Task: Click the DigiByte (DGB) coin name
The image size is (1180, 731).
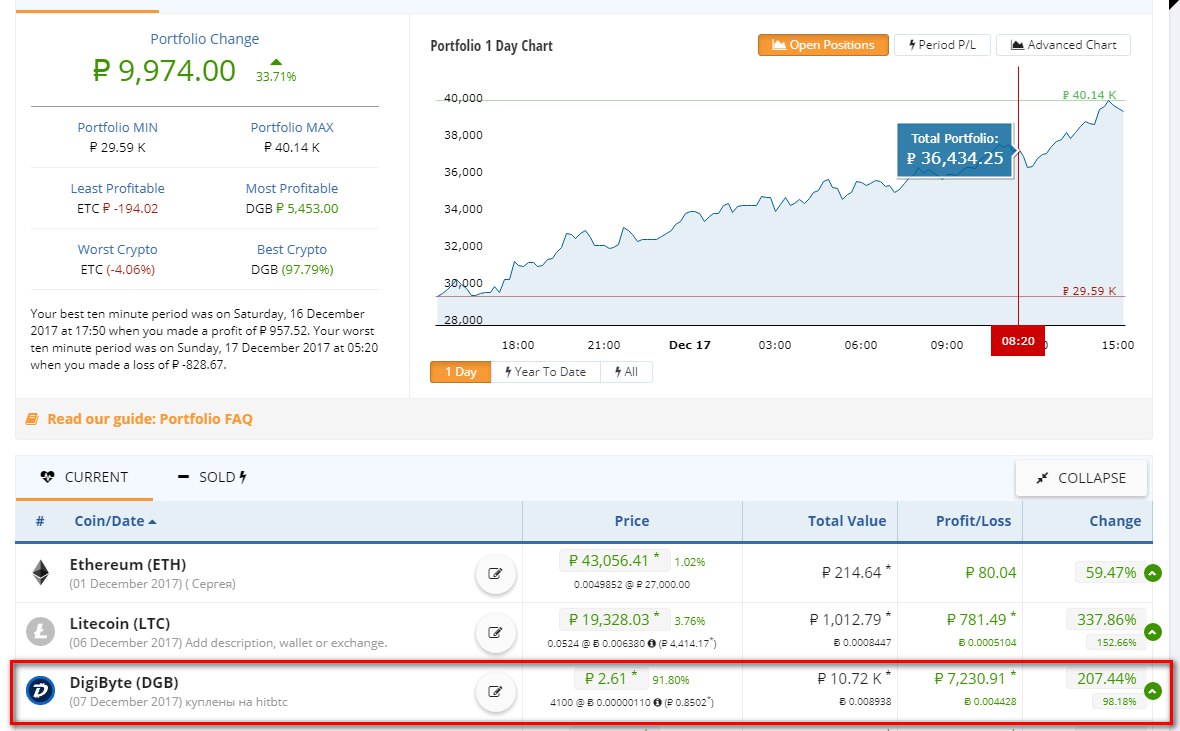Action: point(124,683)
